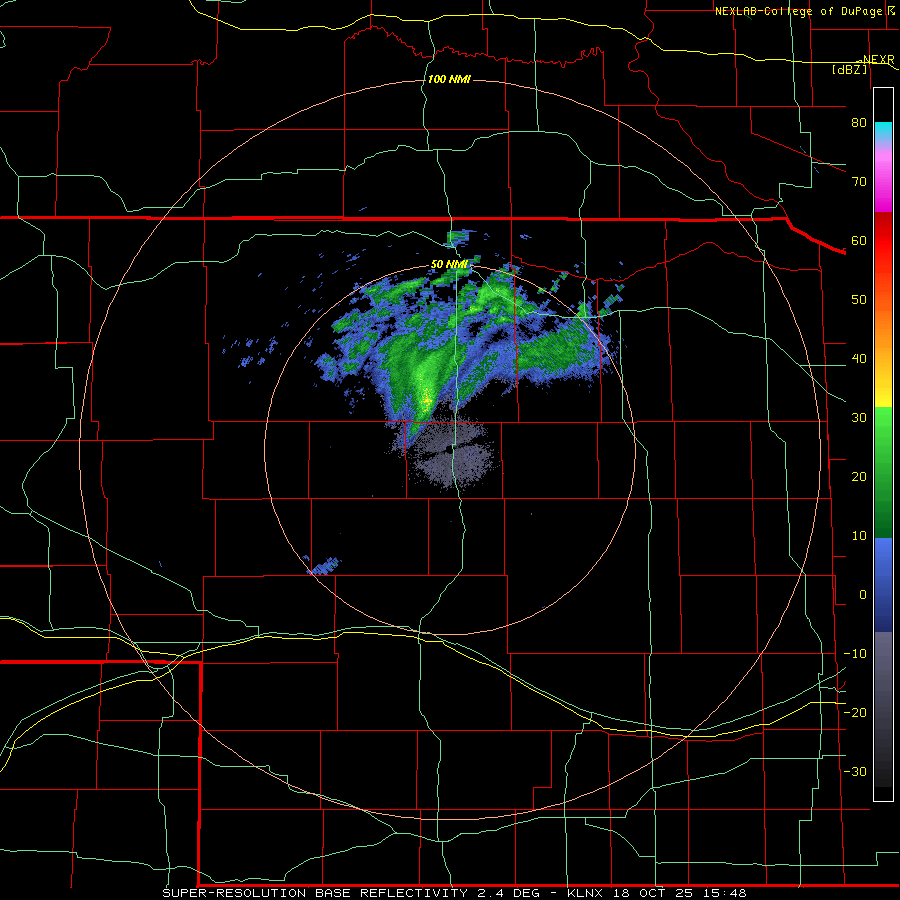Click the [dBZ] units label
The height and width of the screenshot is (900, 900).
click(x=849, y=69)
